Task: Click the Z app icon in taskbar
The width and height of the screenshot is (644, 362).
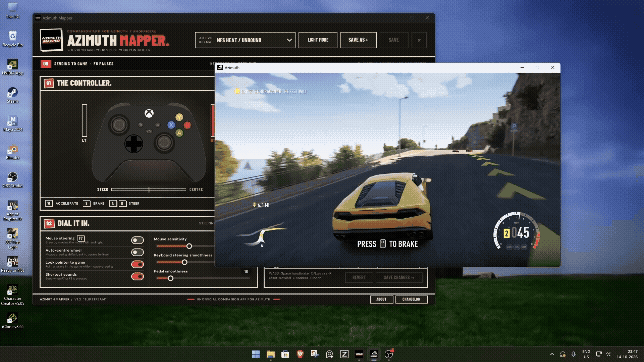Action: pos(344,354)
